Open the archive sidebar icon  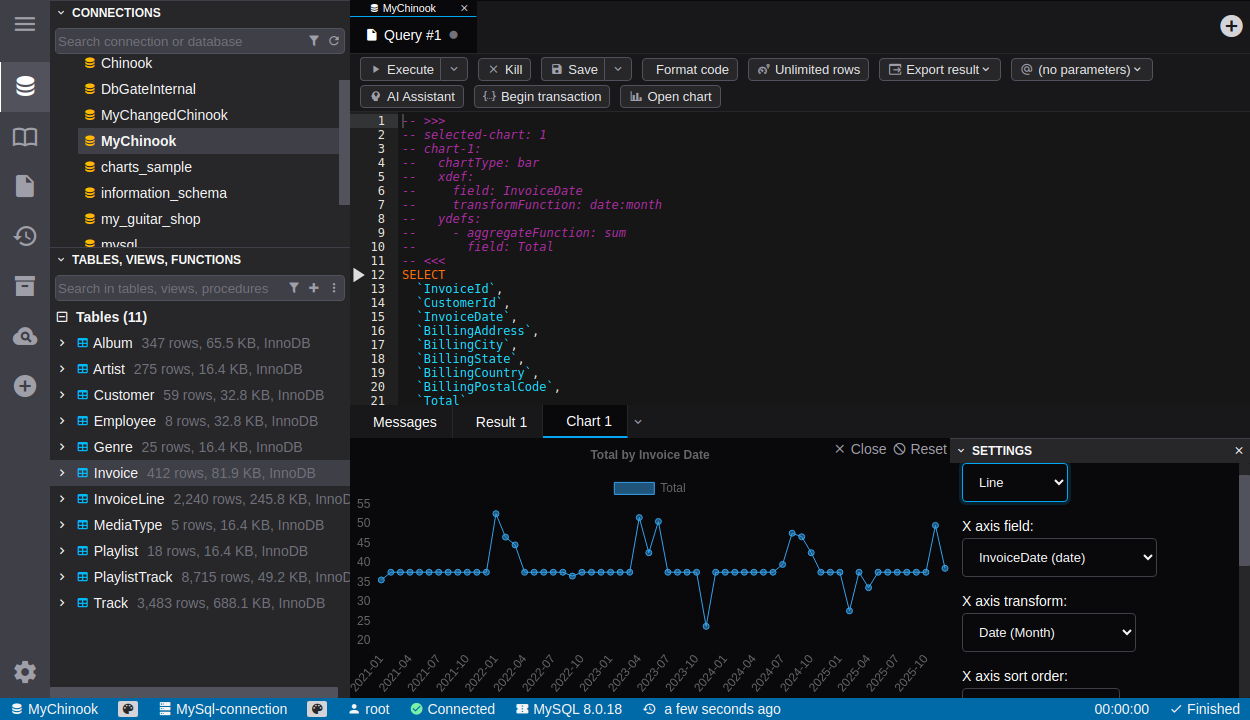click(25, 286)
